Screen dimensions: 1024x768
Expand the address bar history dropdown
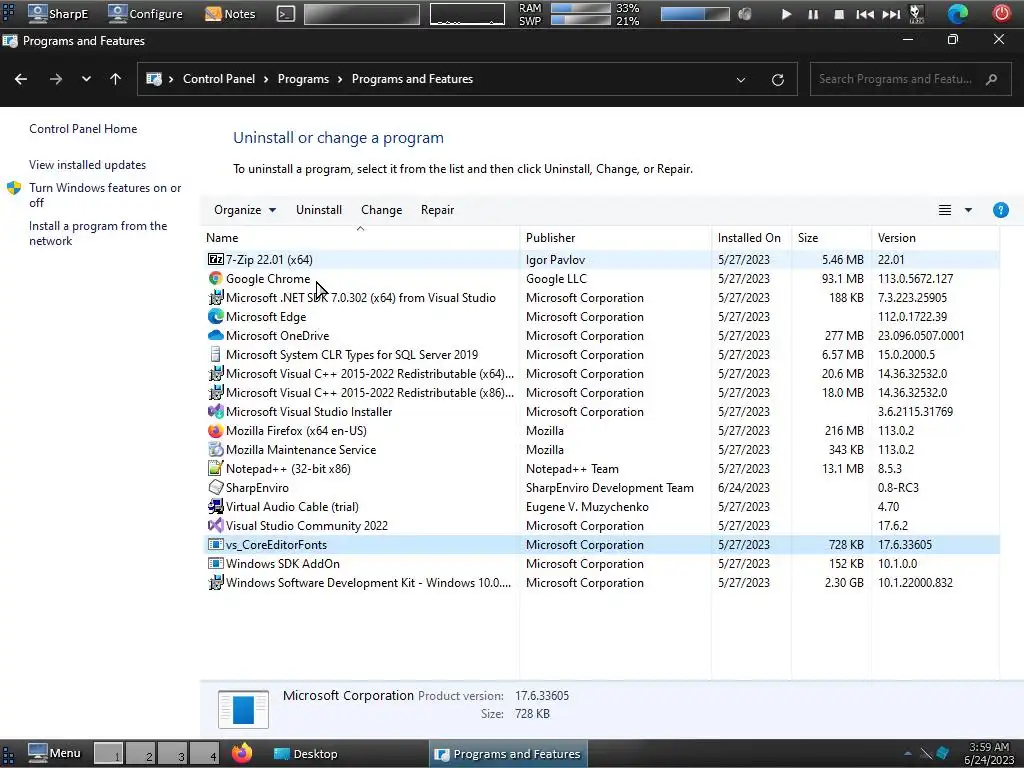tap(741, 80)
